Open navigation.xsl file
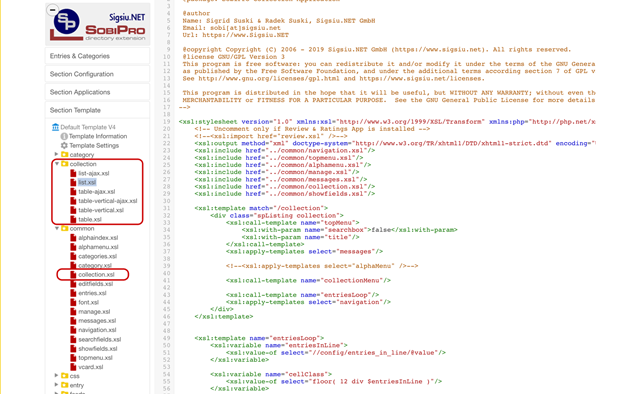The width and height of the screenshot is (636, 394). 97,330
